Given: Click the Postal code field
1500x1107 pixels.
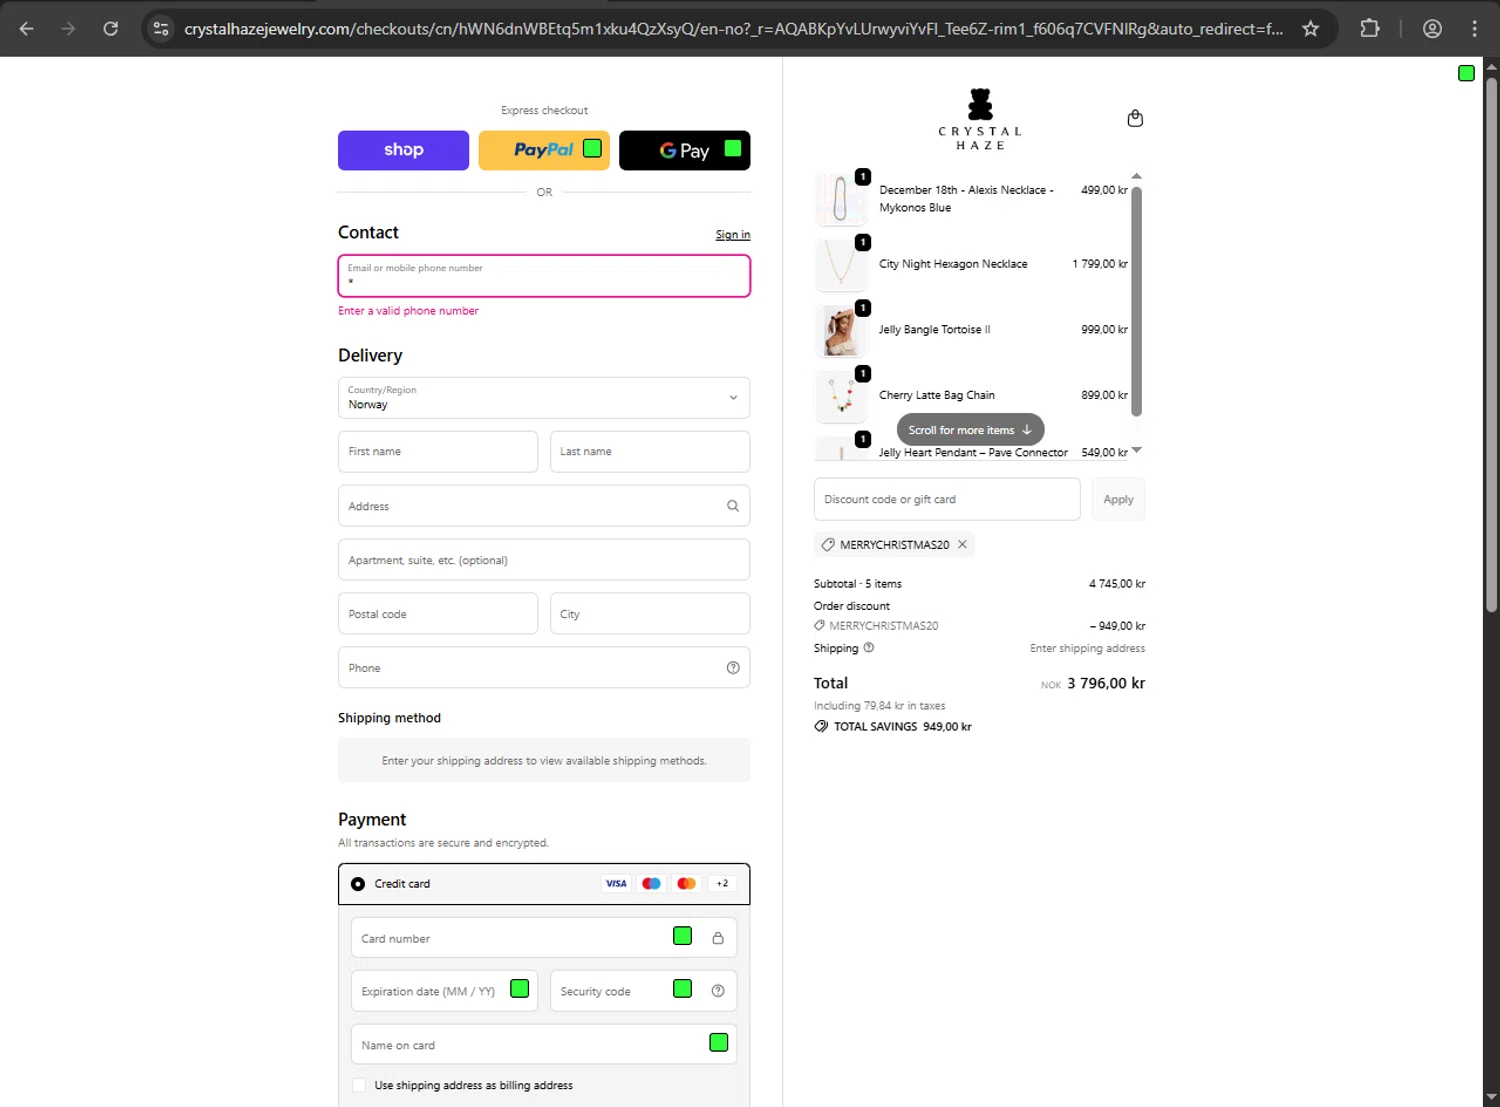Looking at the screenshot, I should (x=438, y=614).
